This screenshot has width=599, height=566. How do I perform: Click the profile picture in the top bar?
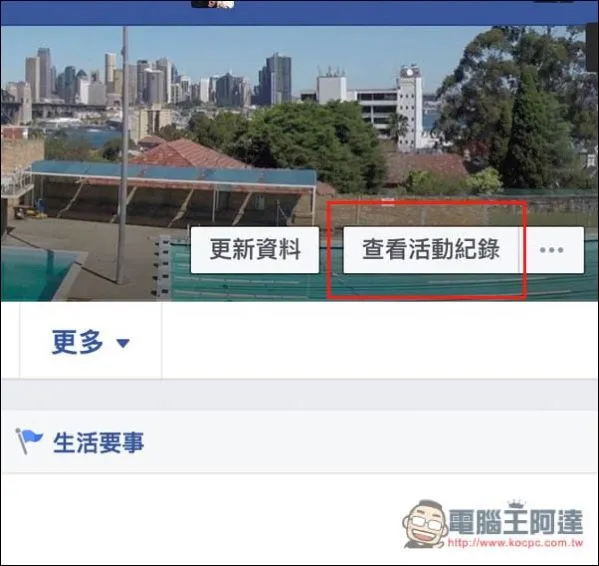pos(212,4)
